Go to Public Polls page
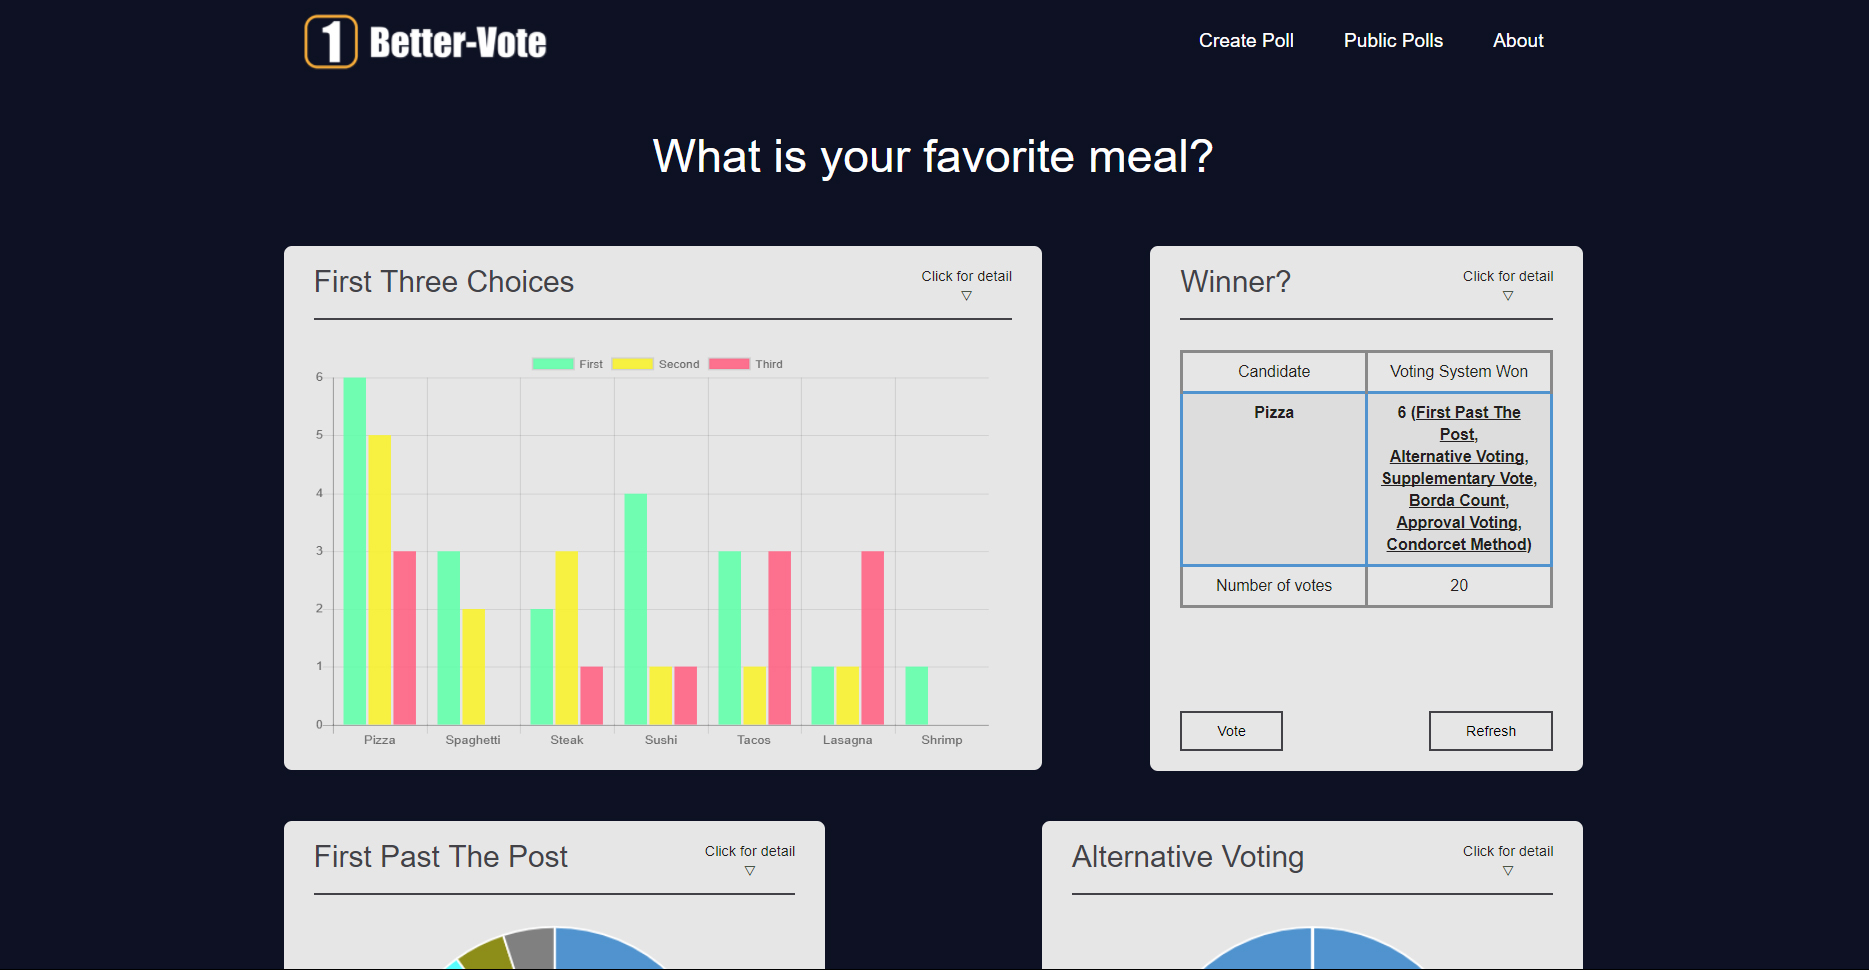The width and height of the screenshot is (1869, 970). coord(1393,41)
